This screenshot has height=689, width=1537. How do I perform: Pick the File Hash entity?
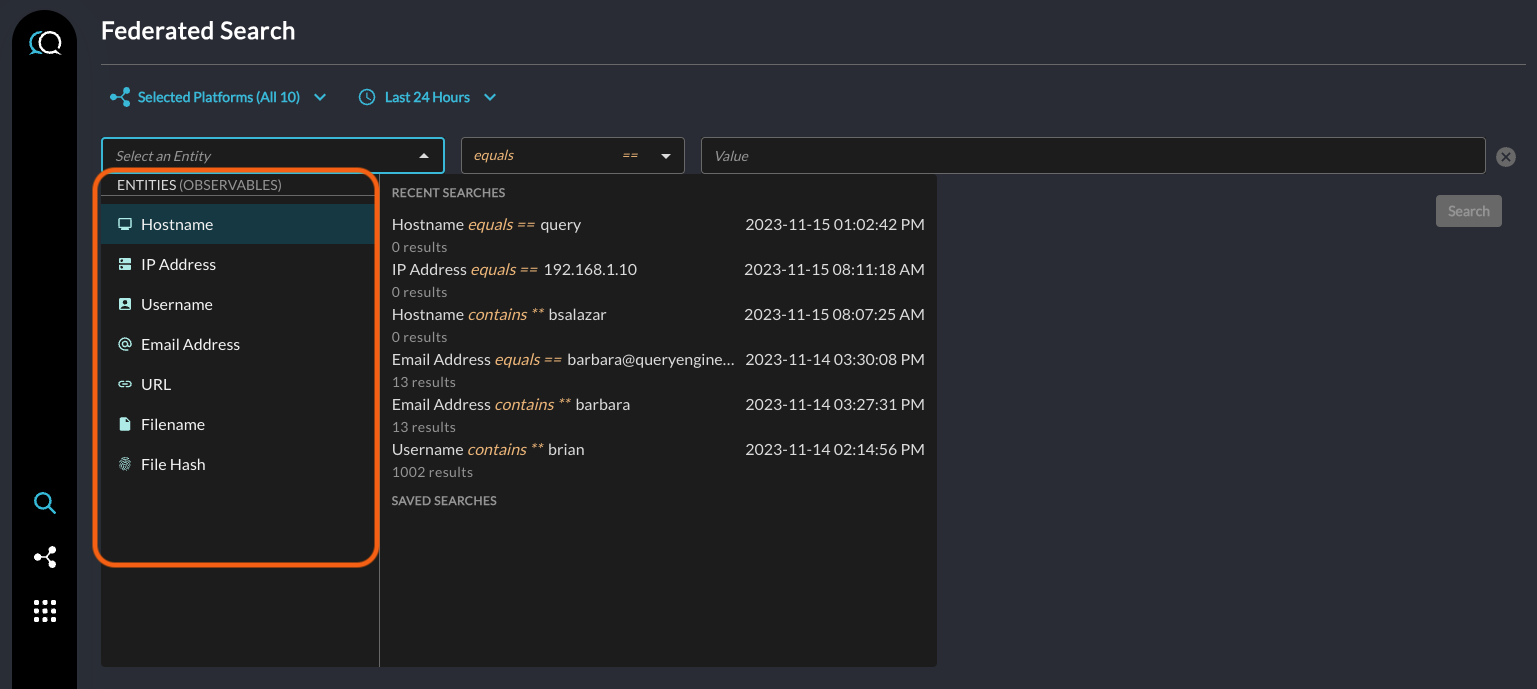[x=173, y=465]
